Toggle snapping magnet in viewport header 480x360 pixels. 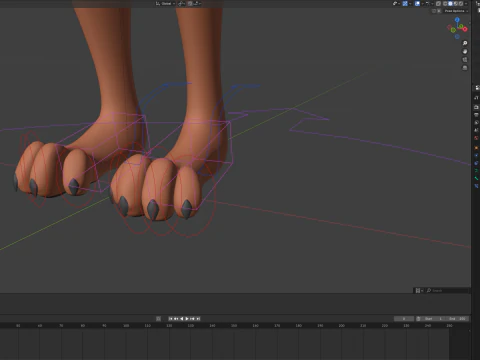click(x=190, y=3)
